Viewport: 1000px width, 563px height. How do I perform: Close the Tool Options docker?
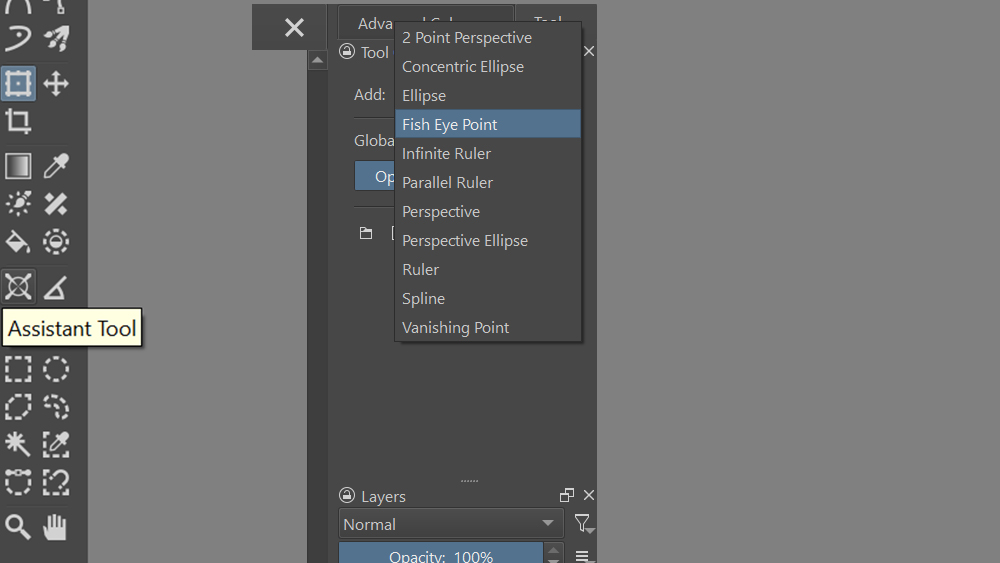[589, 51]
